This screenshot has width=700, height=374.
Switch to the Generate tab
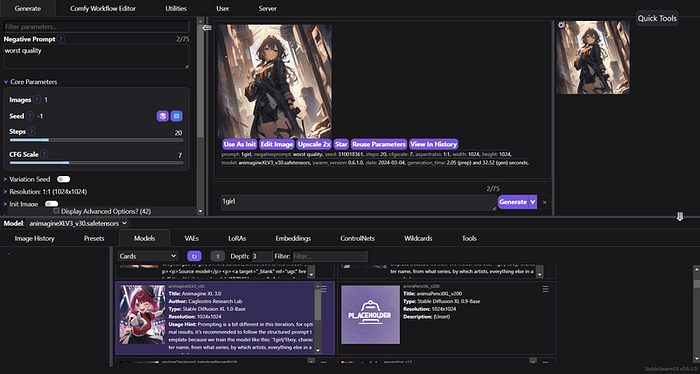[28, 8]
